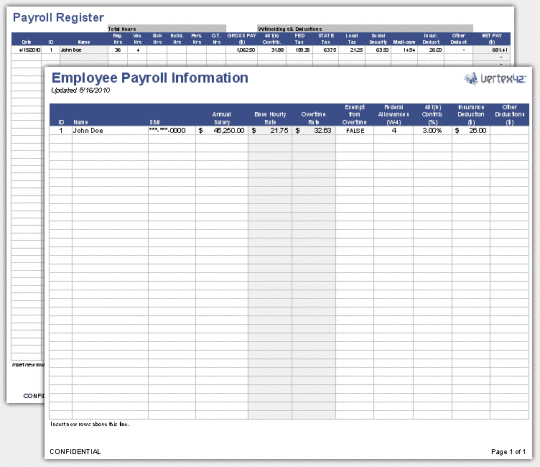Click the 'Updated 5/16/2010' date line

coord(81,90)
